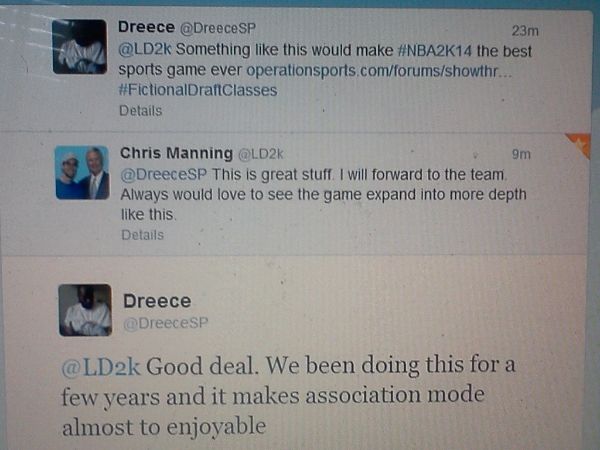Image resolution: width=600 pixels, height=450 pixels.
Task: Click the Dreece name on the top tweet
Action: coord(147,27)
